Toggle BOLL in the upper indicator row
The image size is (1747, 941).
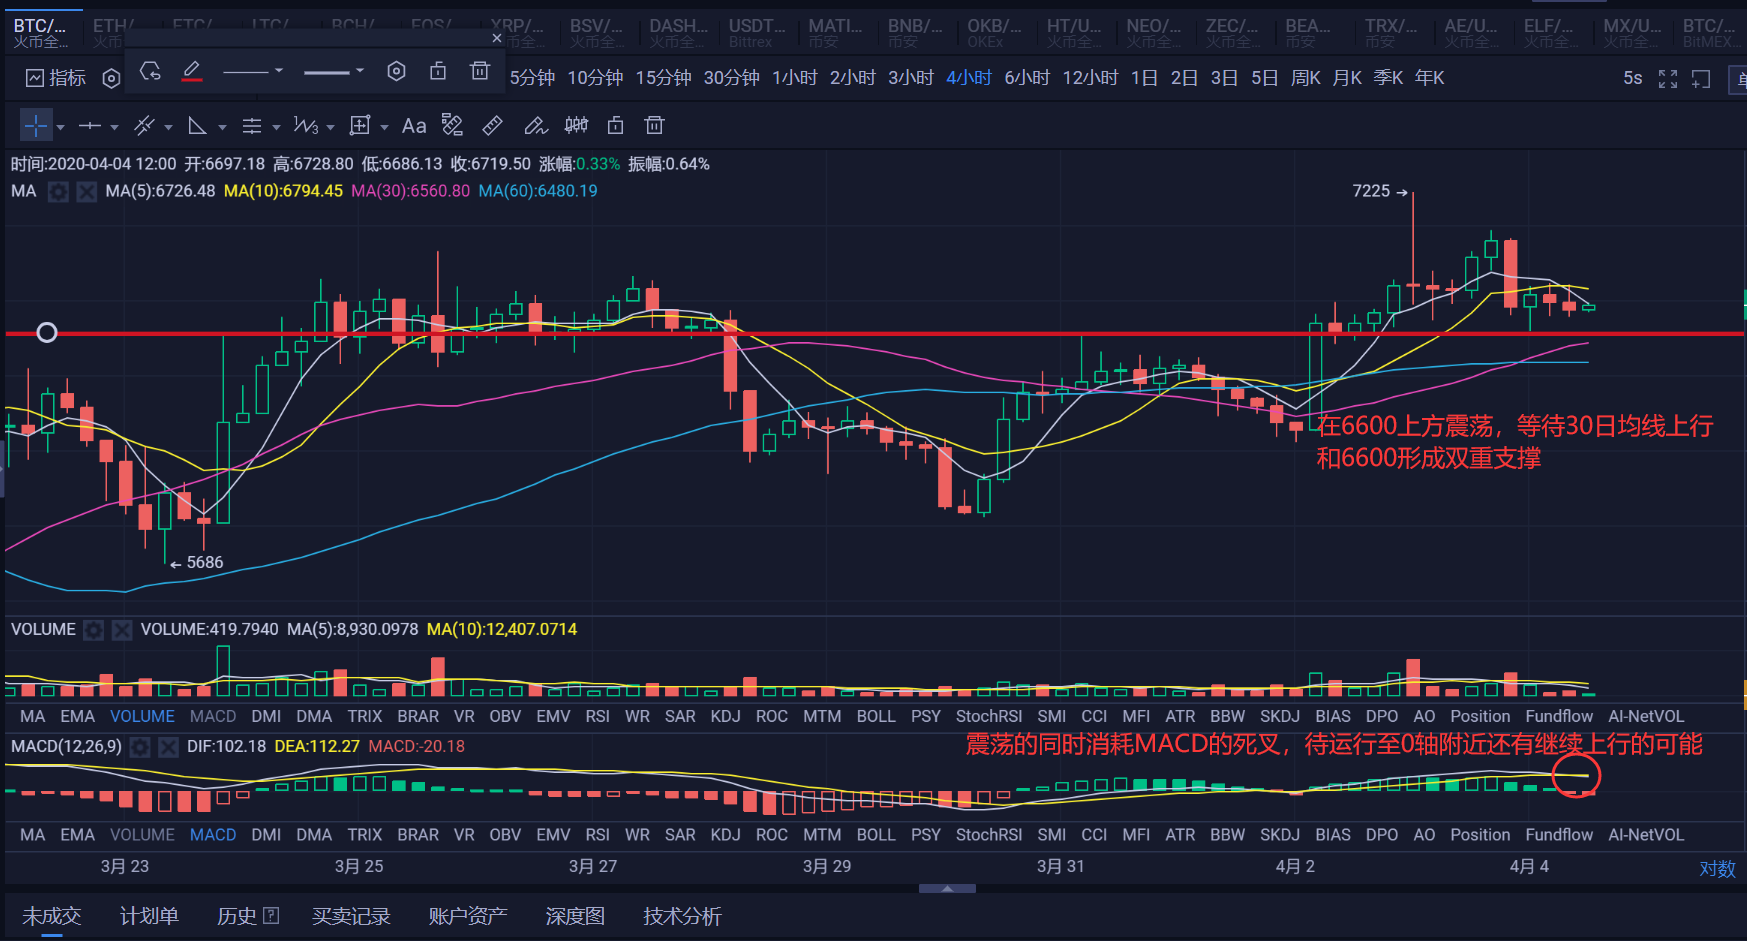(876, 716)
